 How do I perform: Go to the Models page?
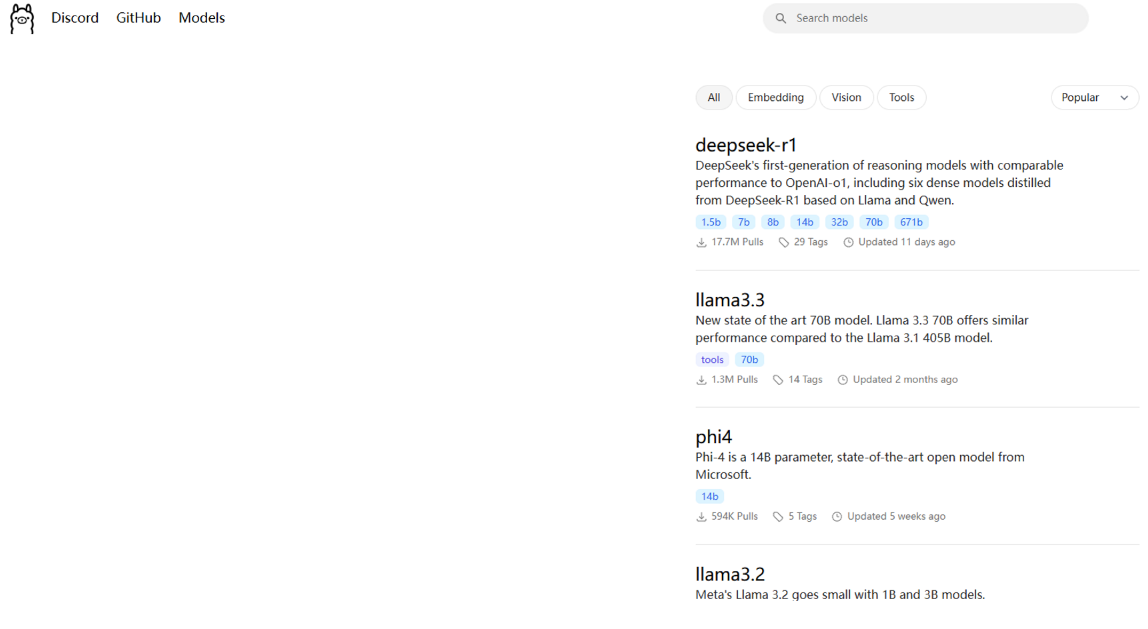pyautogui.click(x=201, y=18)
